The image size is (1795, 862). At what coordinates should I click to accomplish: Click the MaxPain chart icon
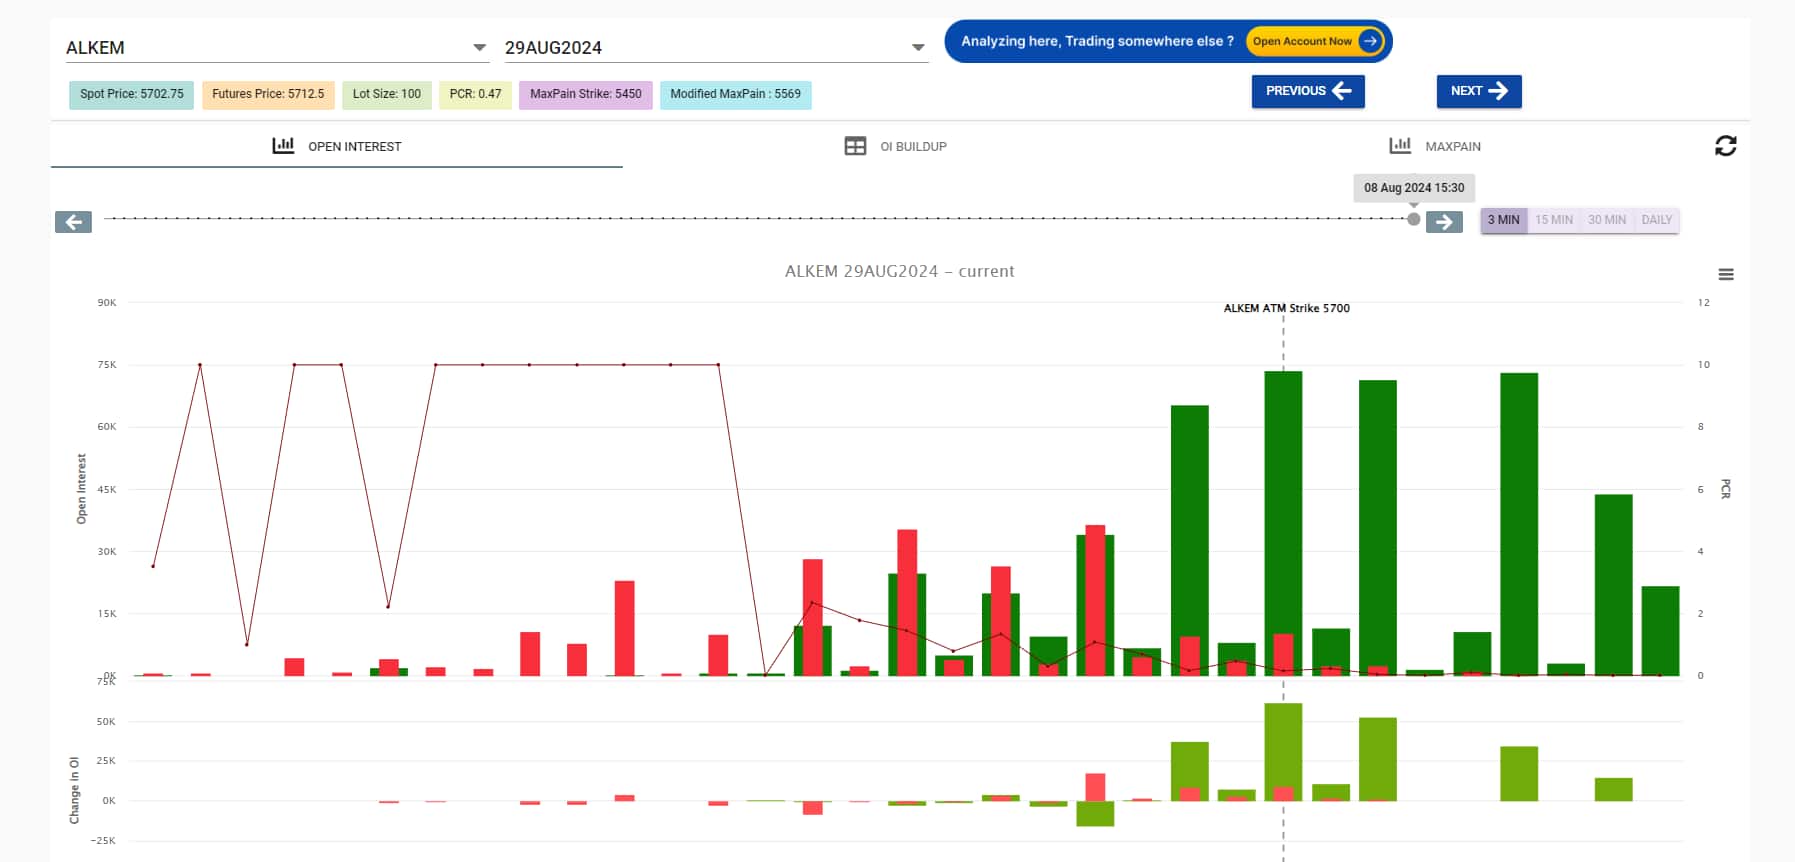1400,146
